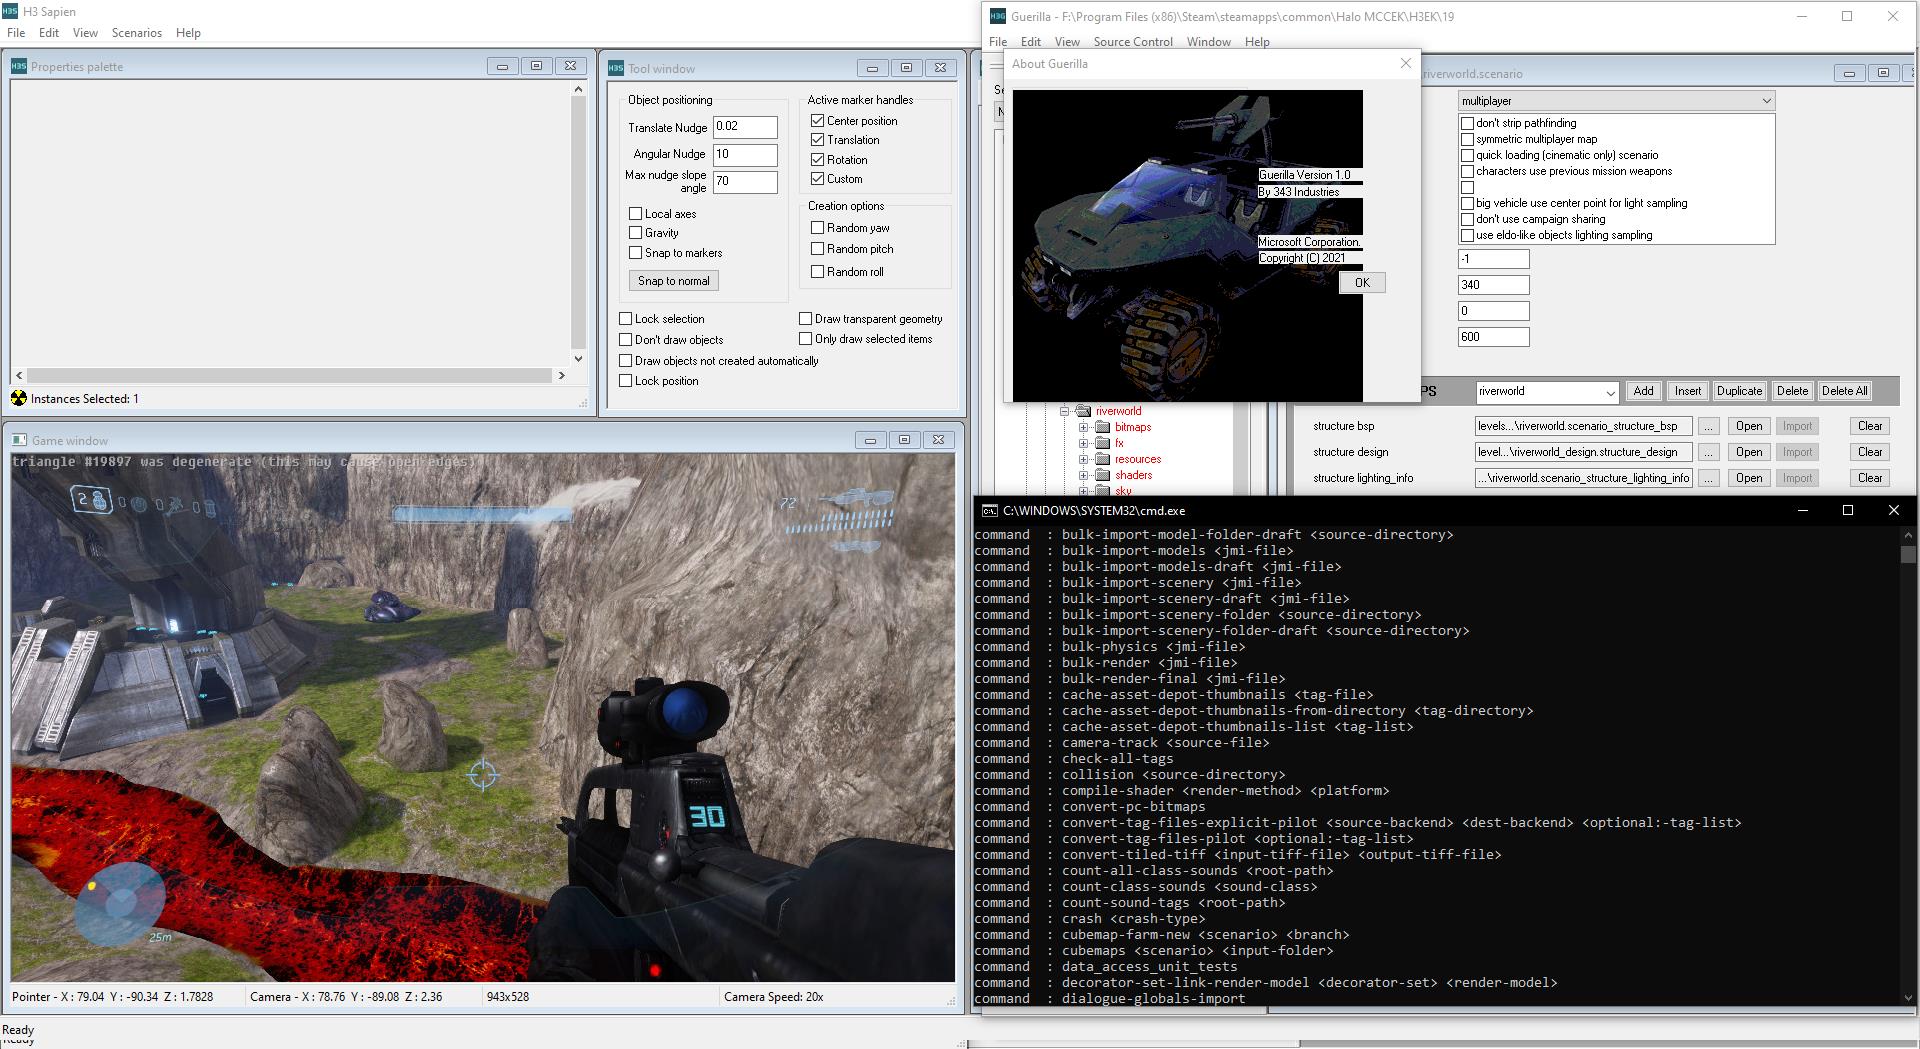Uncheck the Rotation marker handle

[817, 160]
